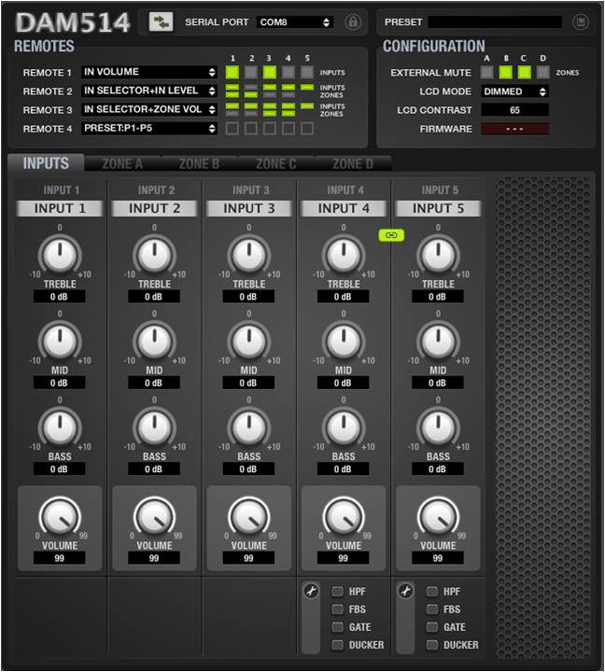Toggle External Mute zone B indicator
The width and height of the screenshot is (605, 672).
pos(505,72)
